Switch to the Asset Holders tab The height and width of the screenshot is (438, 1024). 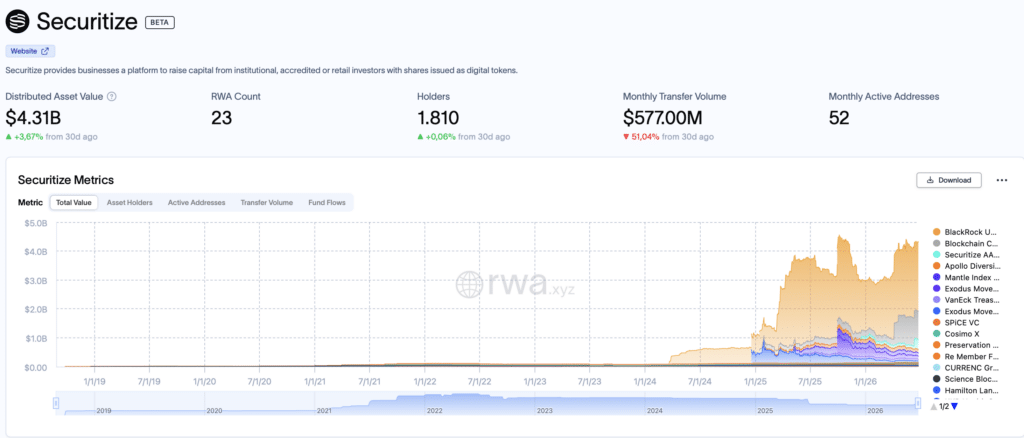129,202
